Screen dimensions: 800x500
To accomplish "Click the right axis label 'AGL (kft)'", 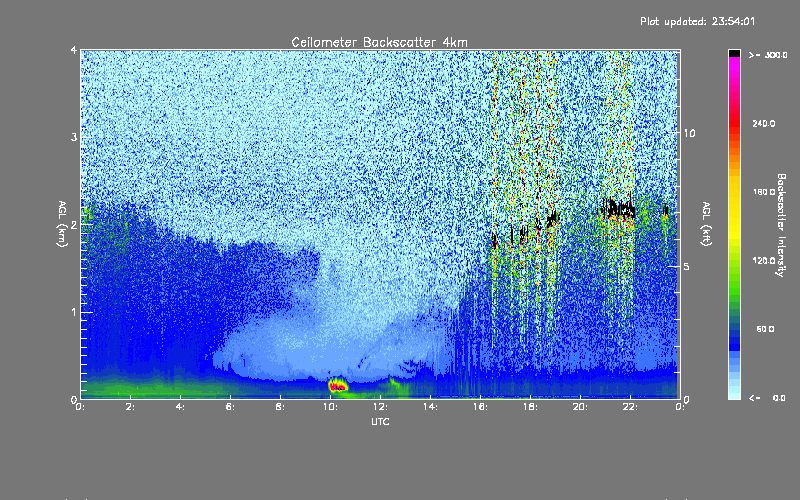I will [x=706, y=224].
